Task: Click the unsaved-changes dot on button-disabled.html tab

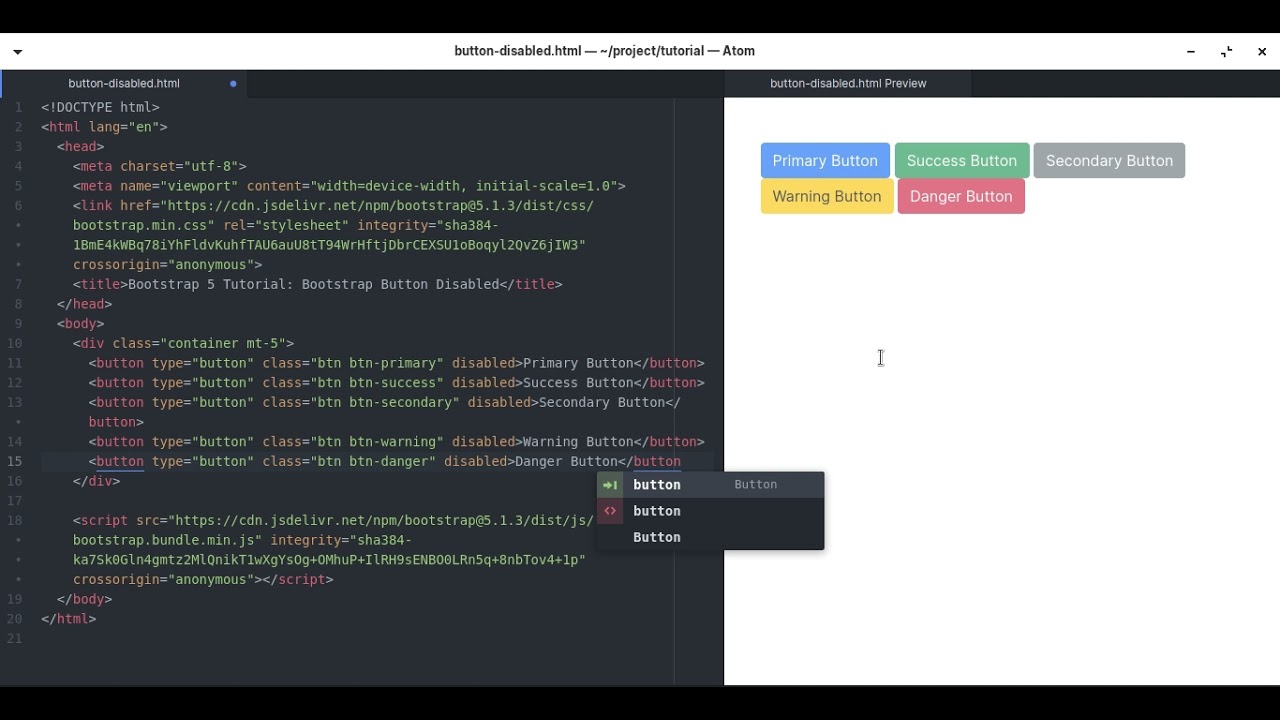Action: tap(233, 83)
